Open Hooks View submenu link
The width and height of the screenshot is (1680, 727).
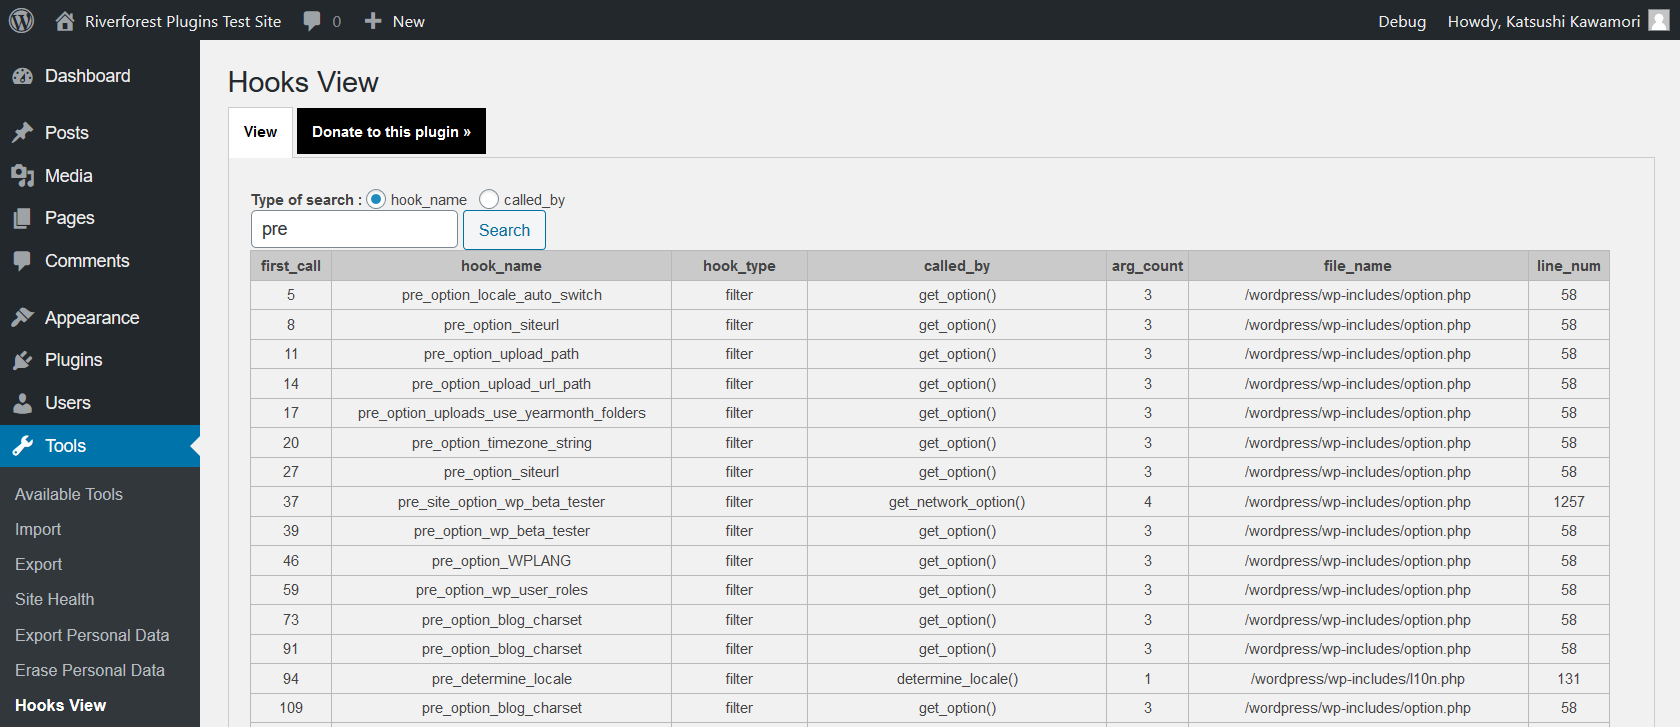click(x=60, y=705)
